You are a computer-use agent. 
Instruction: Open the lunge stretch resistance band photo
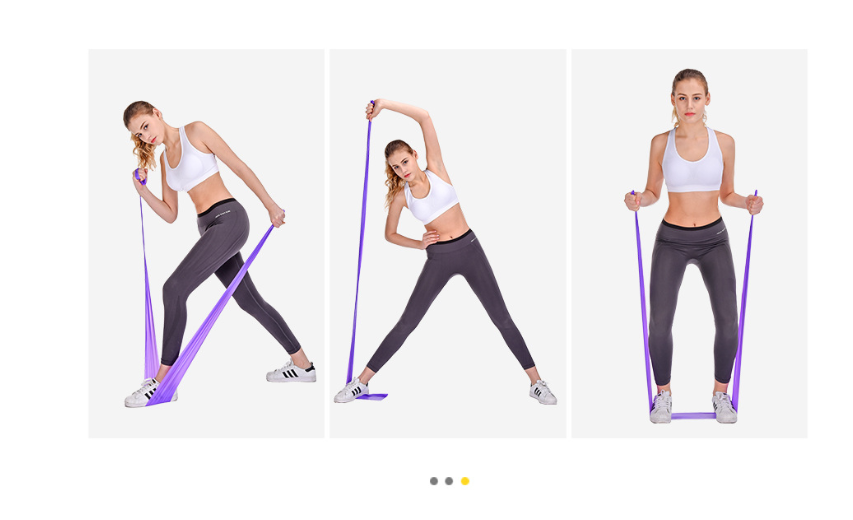pyautogui.click(x=206, y=243)
